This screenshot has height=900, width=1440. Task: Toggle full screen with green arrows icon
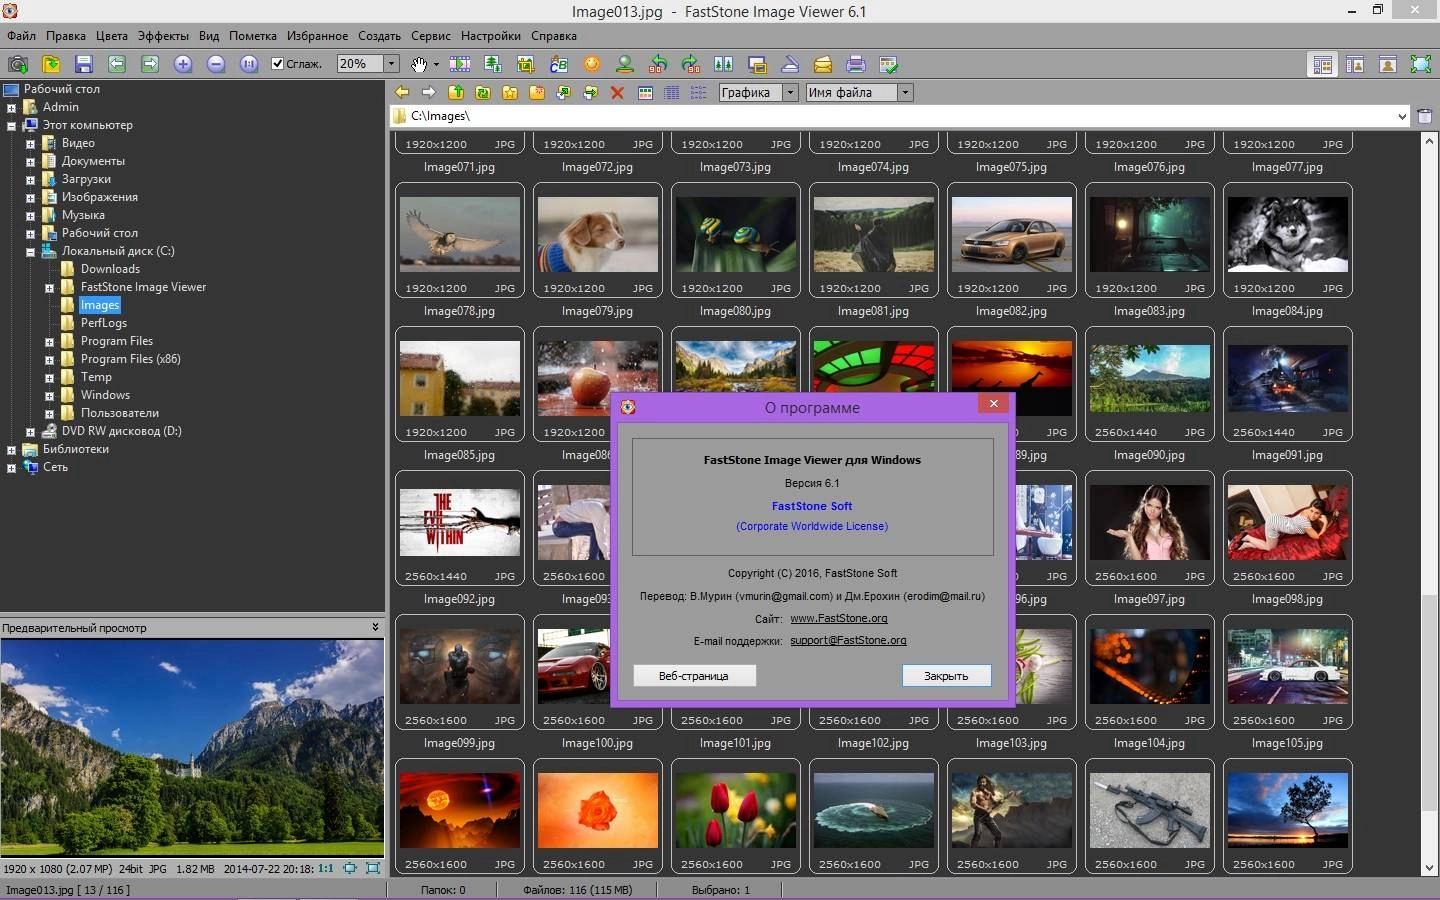tap(1421, 65)
